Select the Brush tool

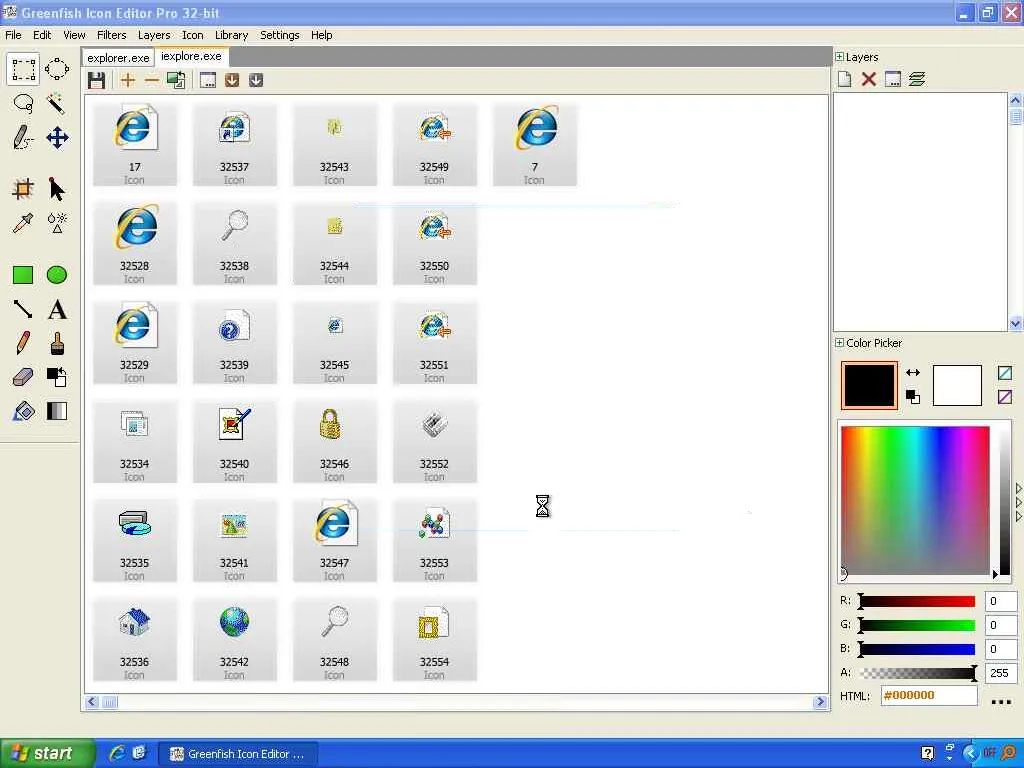[57, 343]
